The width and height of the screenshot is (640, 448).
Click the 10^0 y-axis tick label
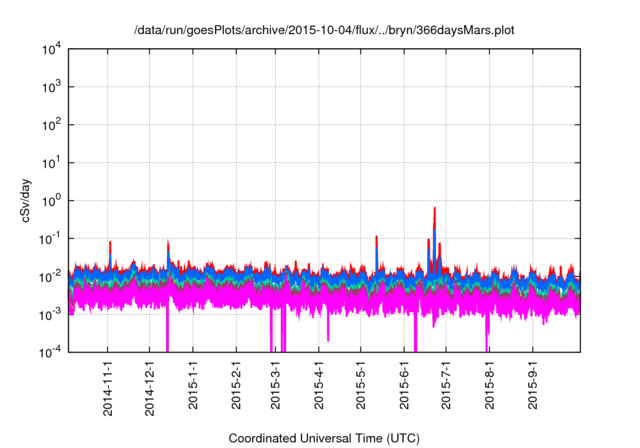point(51,201)
